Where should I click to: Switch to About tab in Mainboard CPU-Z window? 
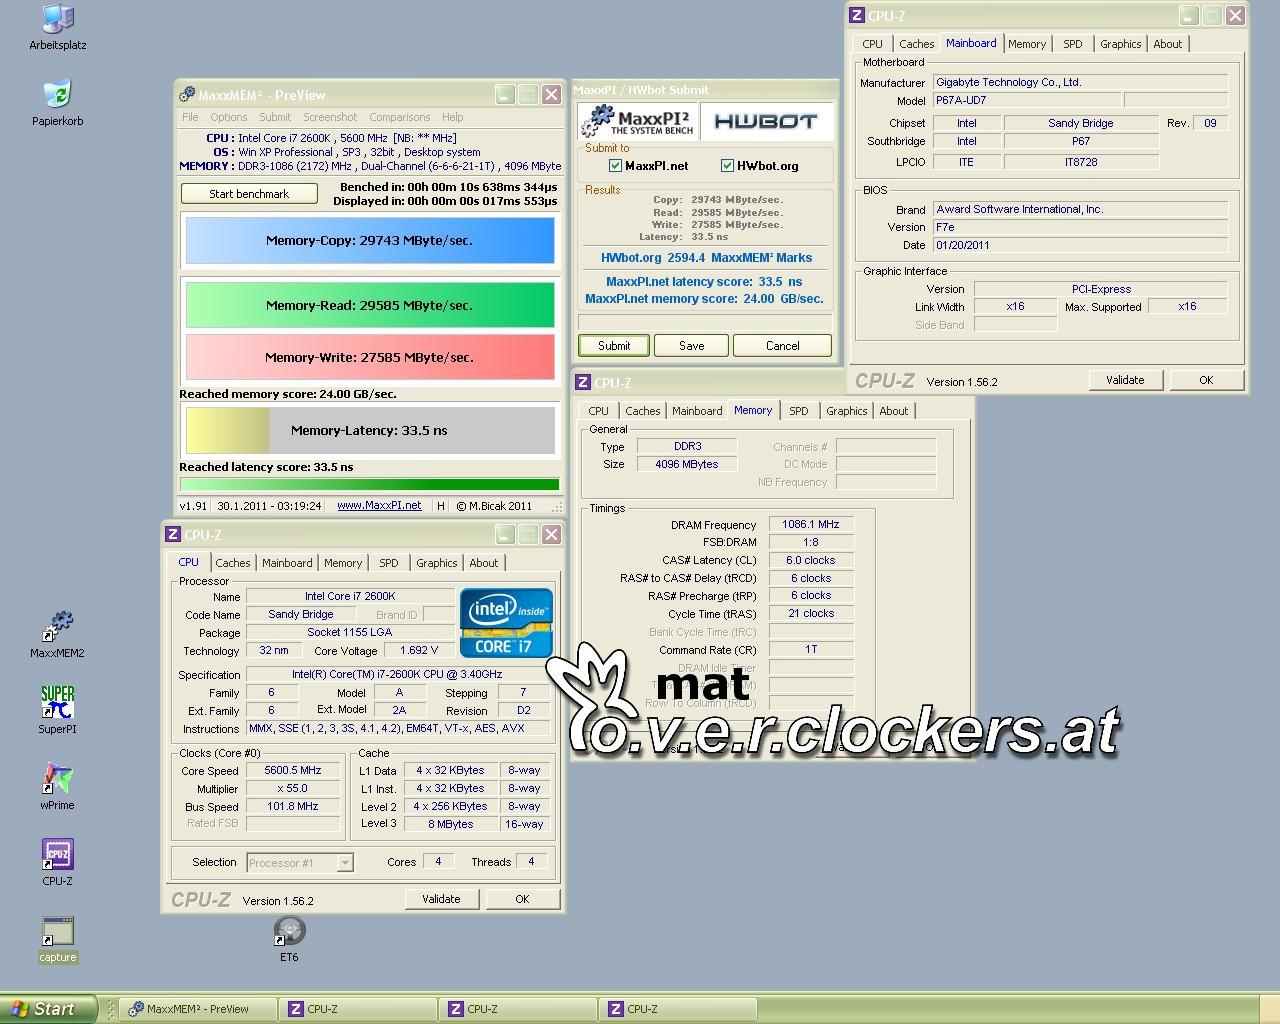tap(1168, 44)
